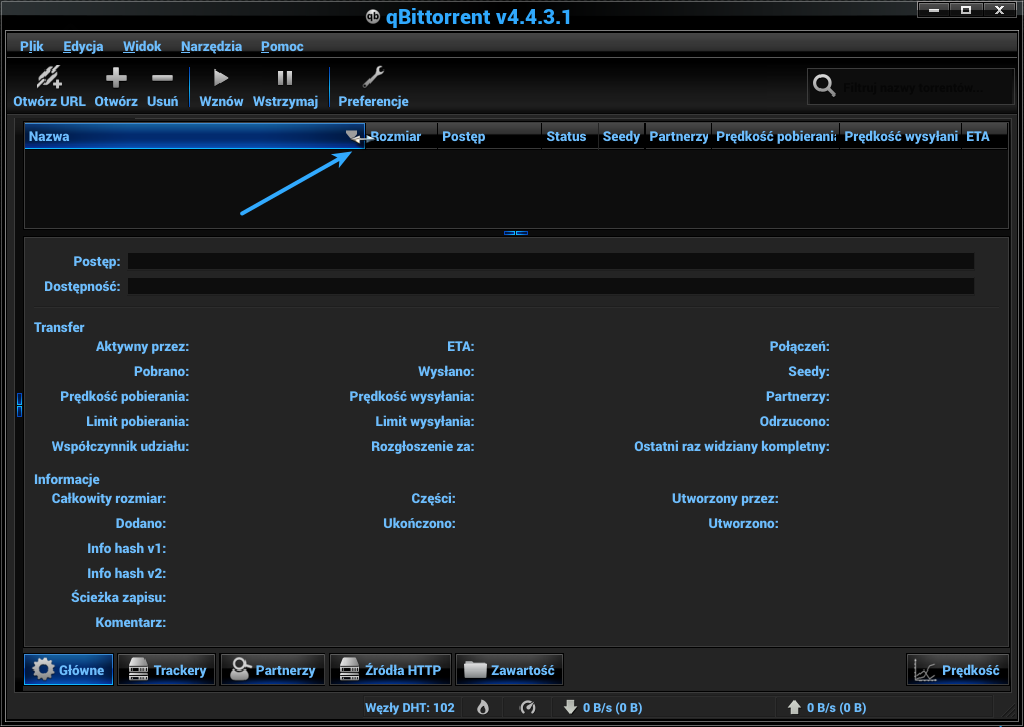The image size is (1024, 727).
Task: Sort by the Rozmiar column header
Action: (x=401, y=137)
